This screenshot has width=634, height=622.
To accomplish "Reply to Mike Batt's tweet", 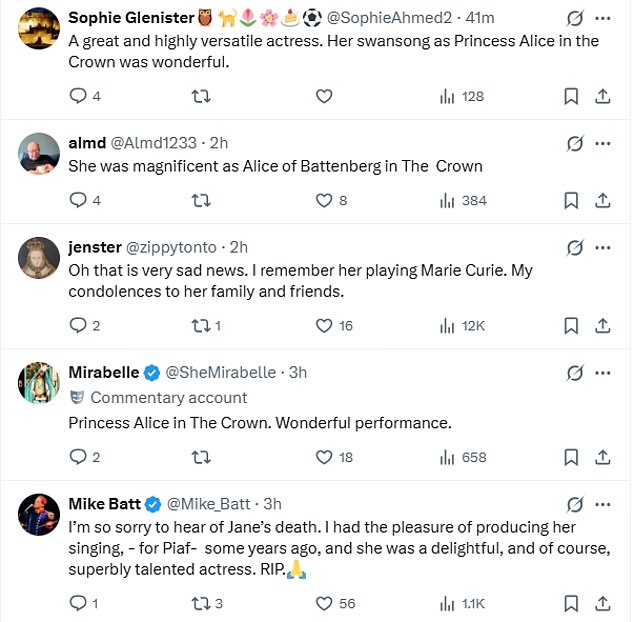I will pos(78,603).
